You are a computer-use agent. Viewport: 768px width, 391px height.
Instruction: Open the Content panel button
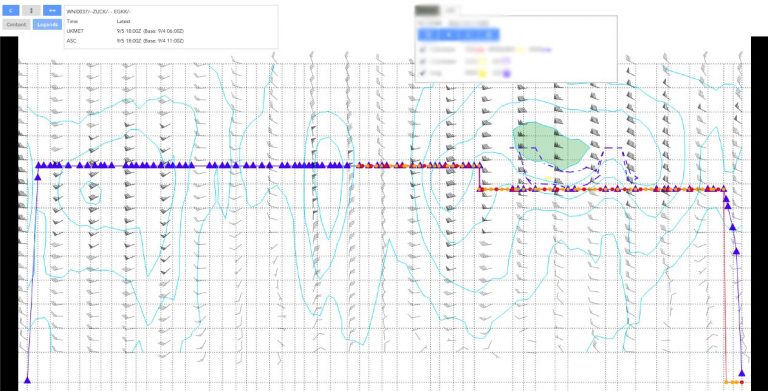click(16, 24)
